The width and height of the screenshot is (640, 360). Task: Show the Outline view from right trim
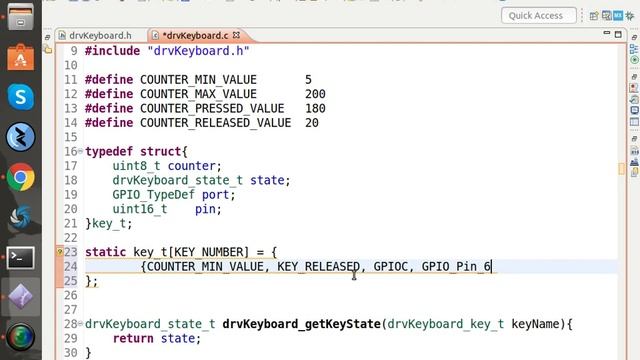(x=634, y=49)
